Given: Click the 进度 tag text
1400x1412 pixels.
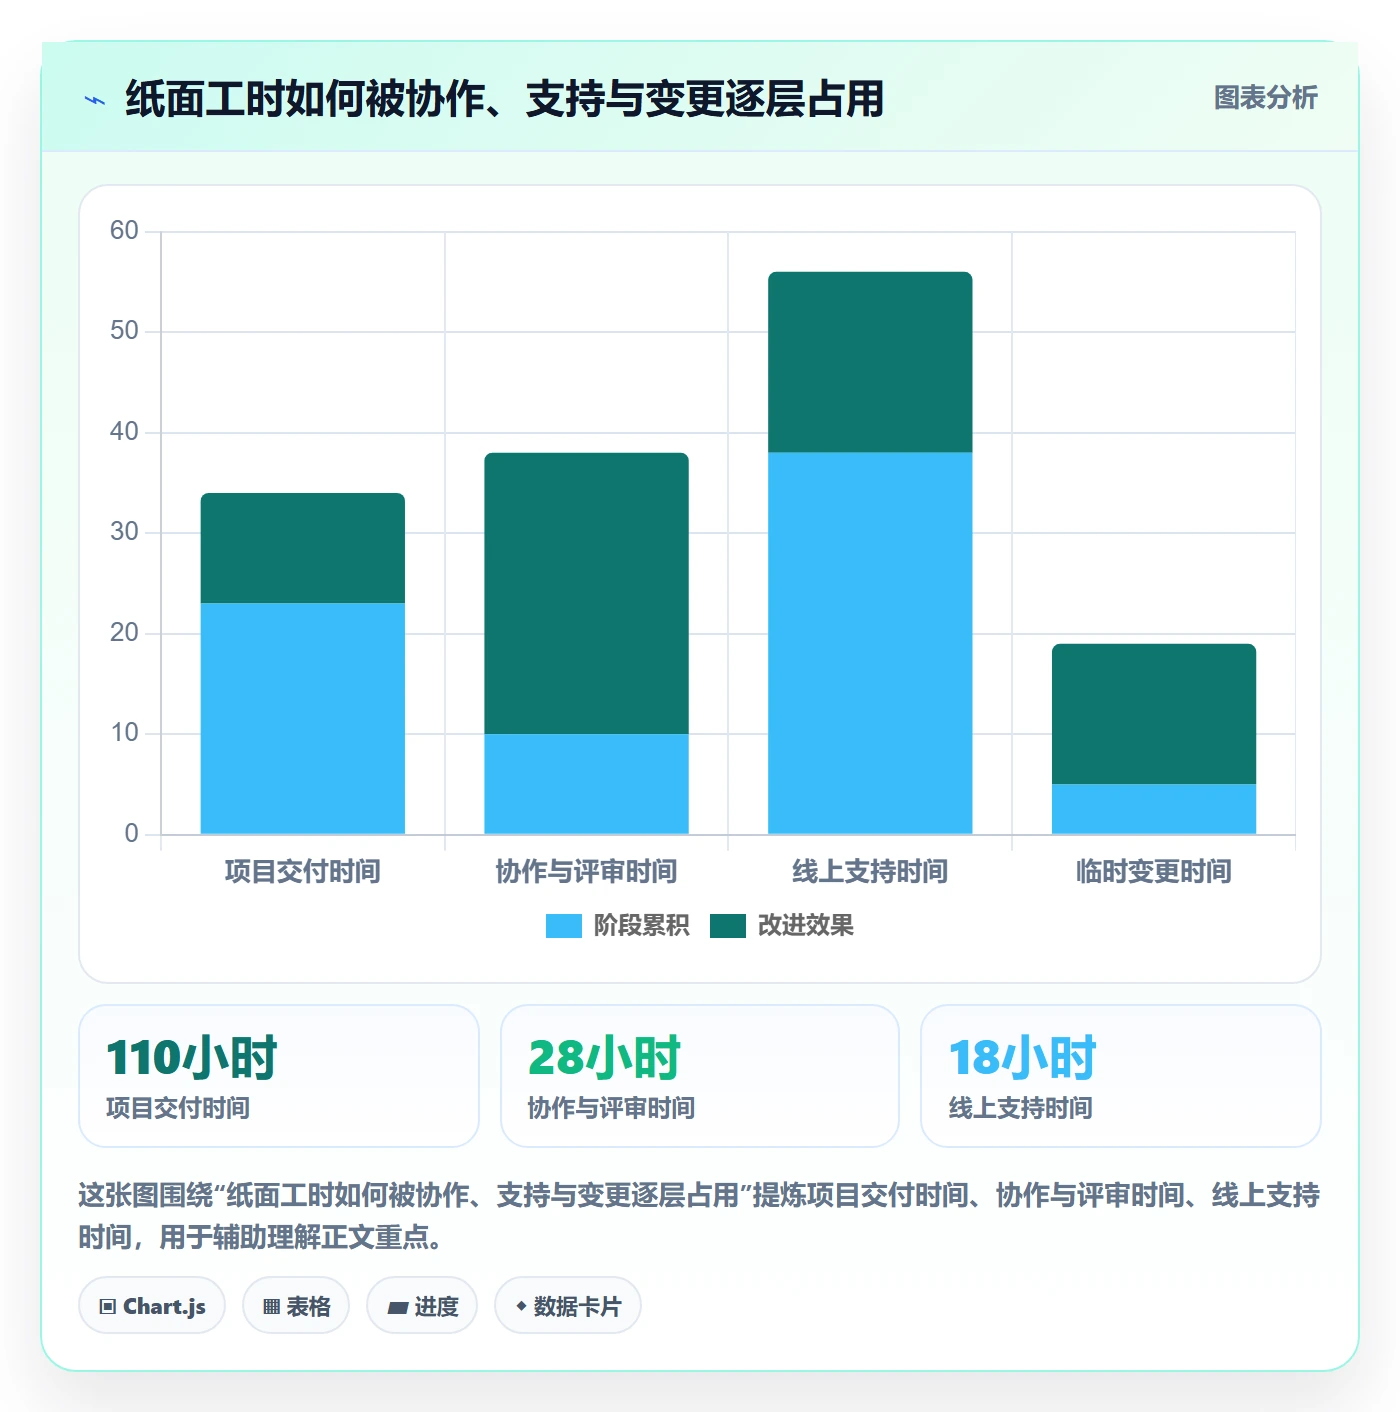Looking at the screenshot, I should pyautogui.click(x=436, y=1306).
